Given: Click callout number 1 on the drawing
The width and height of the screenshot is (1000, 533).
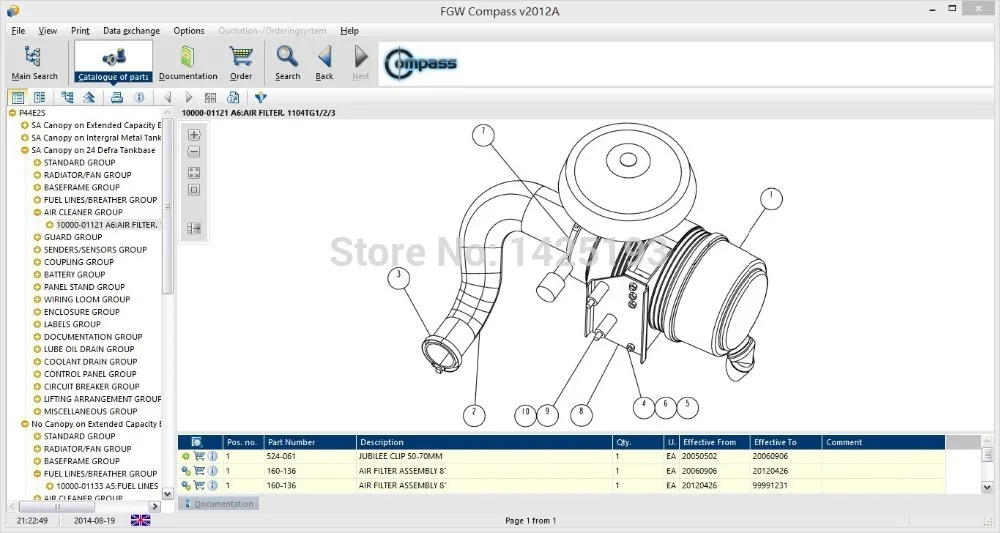Looking at the screenshot, I should click(x=771, y=198).
